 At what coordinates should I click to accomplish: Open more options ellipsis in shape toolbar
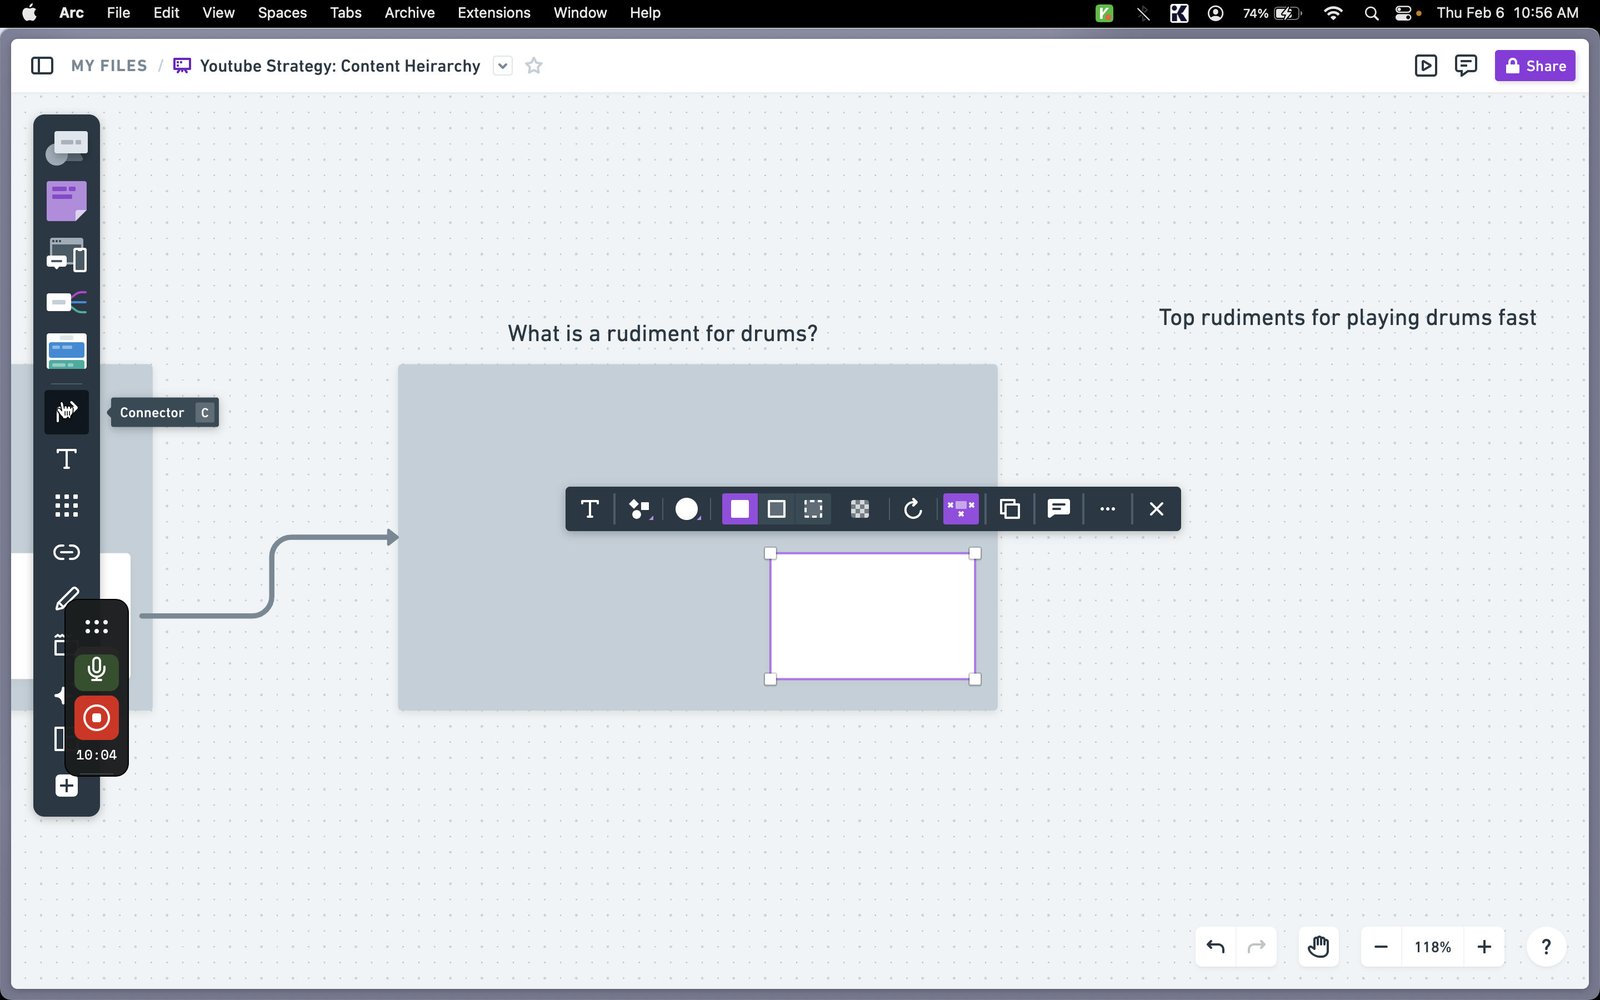coord(1107,509)
